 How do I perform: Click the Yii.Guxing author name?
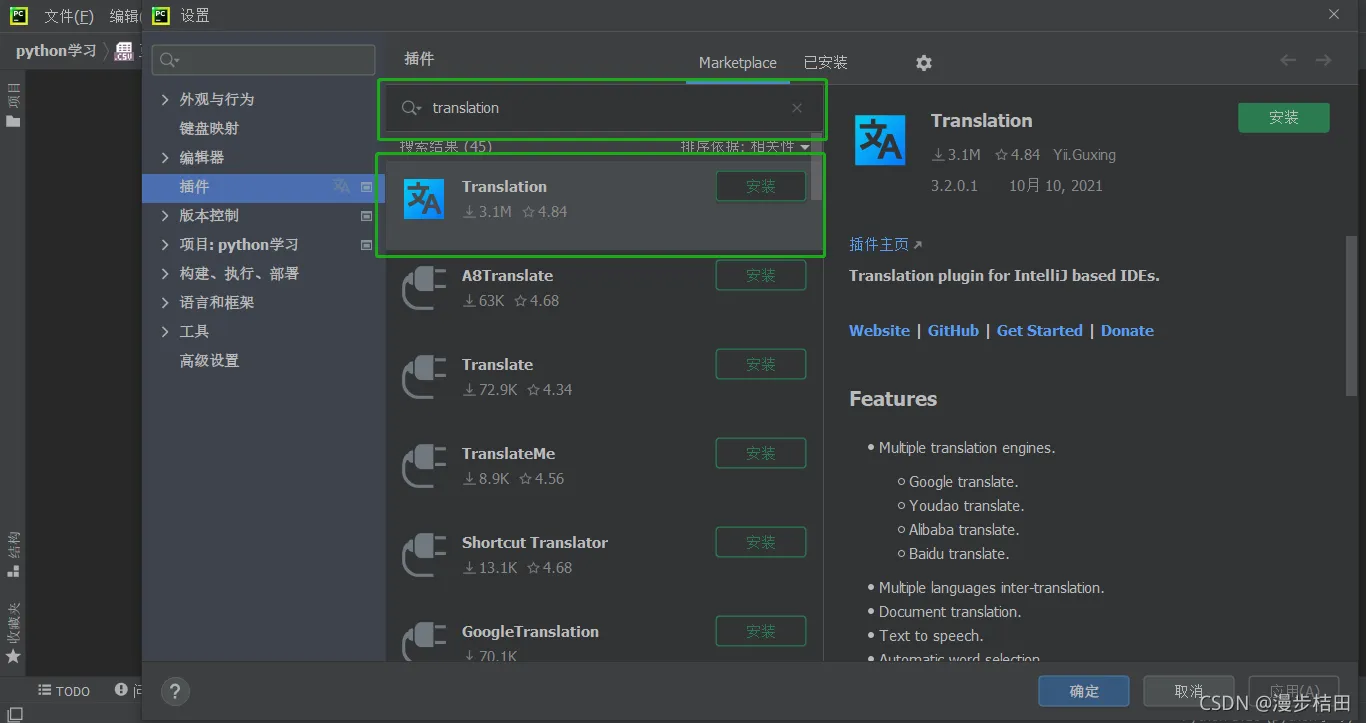[x=1084, y=155]
